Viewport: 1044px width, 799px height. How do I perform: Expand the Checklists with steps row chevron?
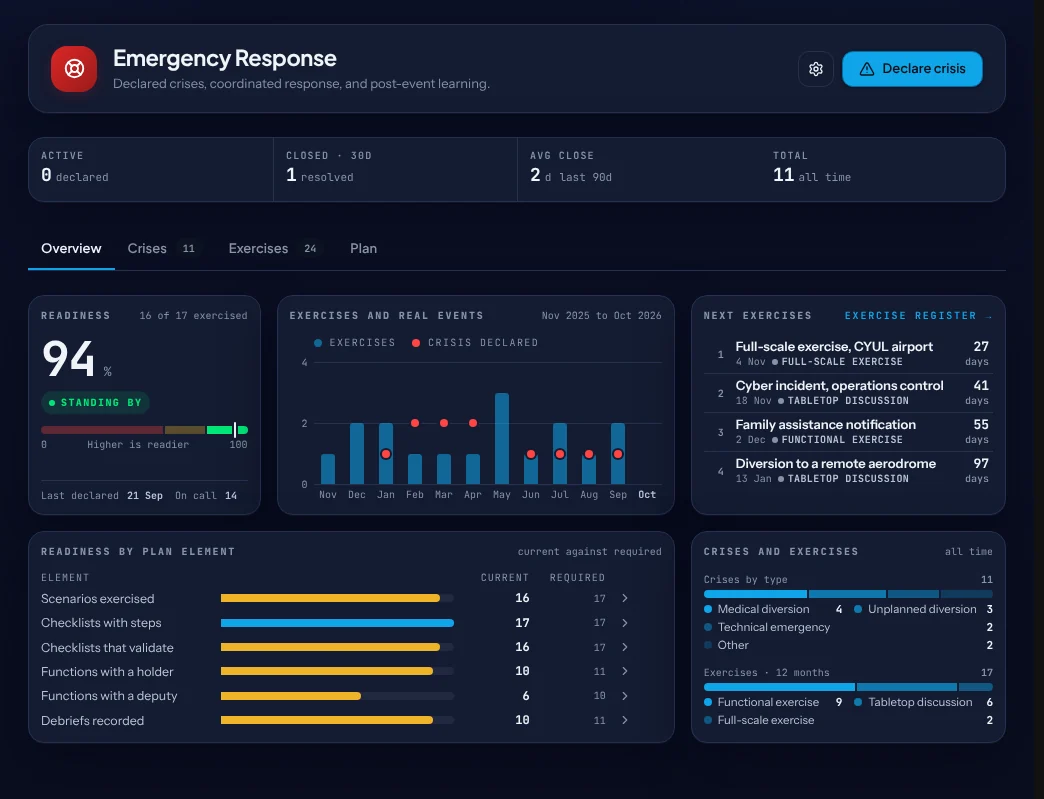pos(625,623)
